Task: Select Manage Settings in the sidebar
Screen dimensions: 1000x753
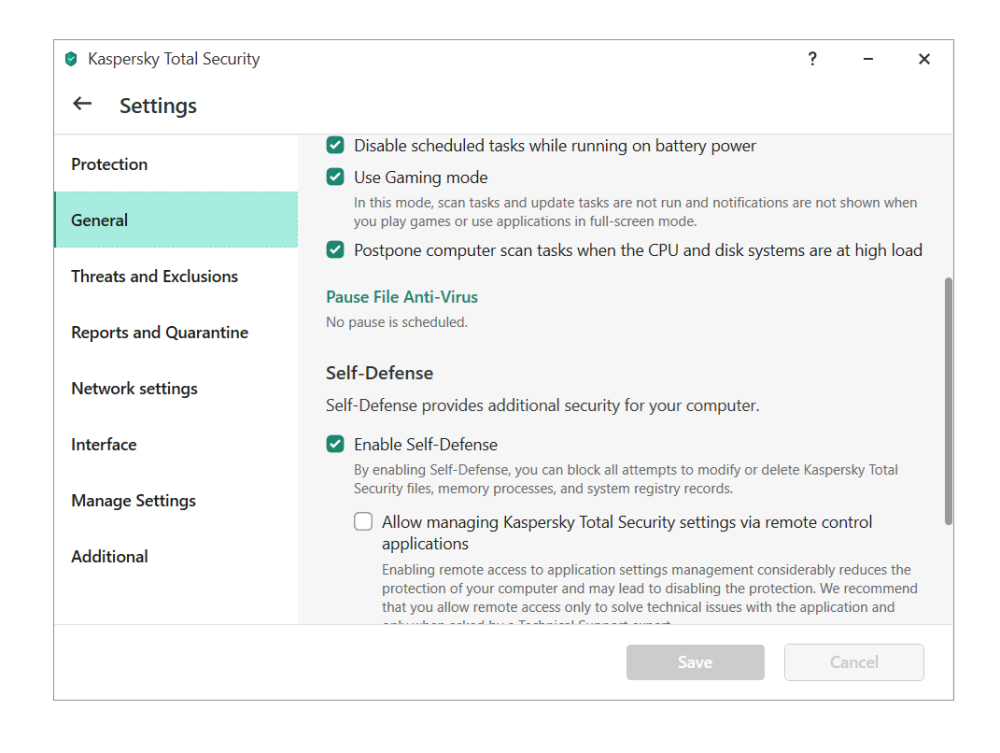Action: pos(133,500)
